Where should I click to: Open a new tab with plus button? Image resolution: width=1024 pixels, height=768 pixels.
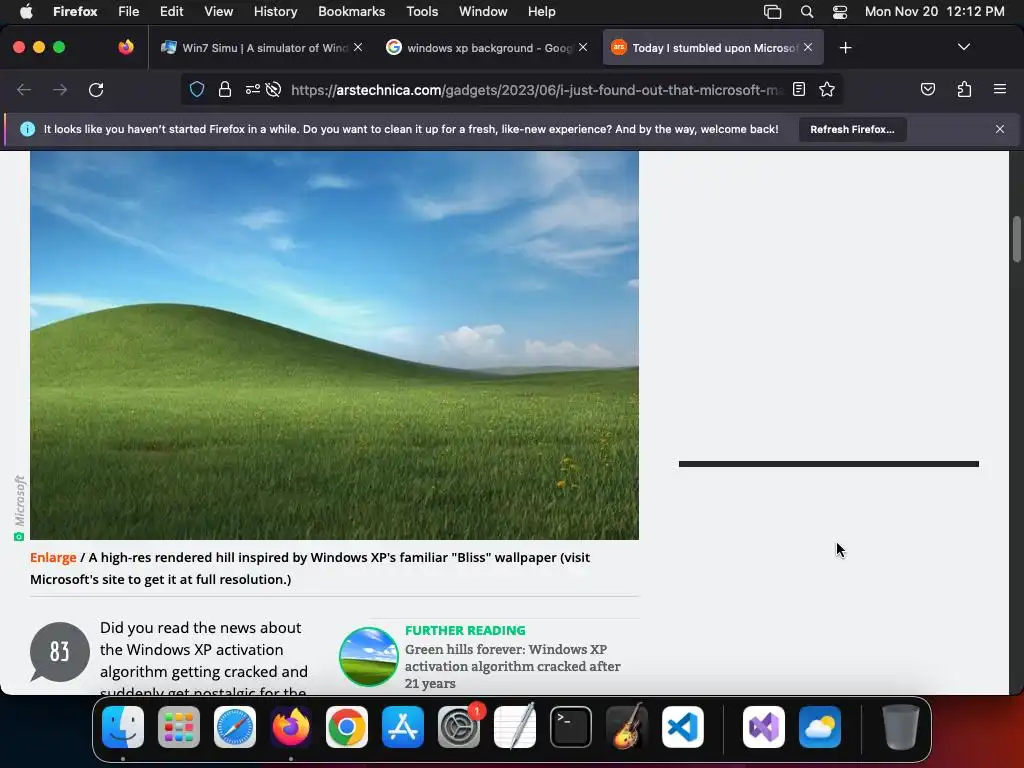(846, 48)
